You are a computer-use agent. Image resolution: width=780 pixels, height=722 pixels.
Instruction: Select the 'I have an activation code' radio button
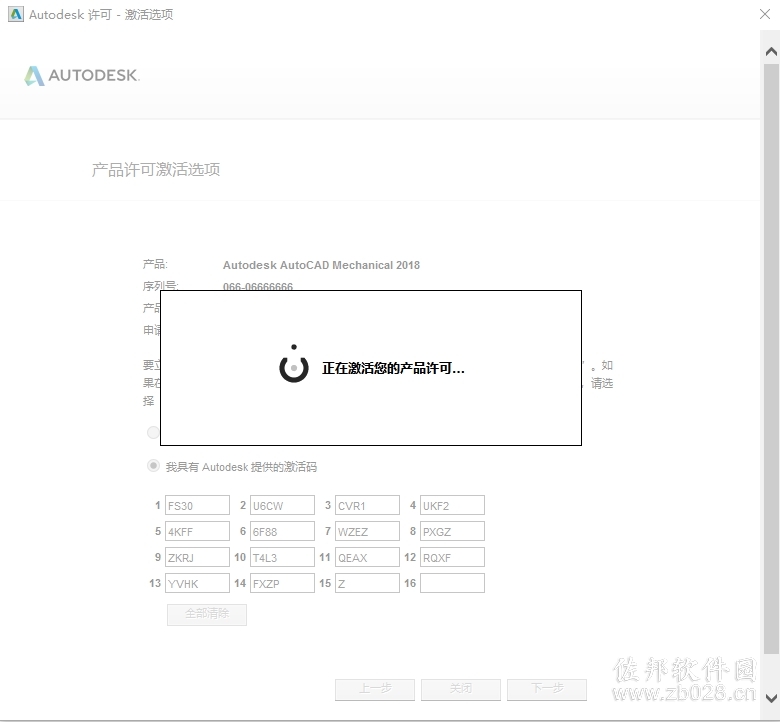point(153,466)
